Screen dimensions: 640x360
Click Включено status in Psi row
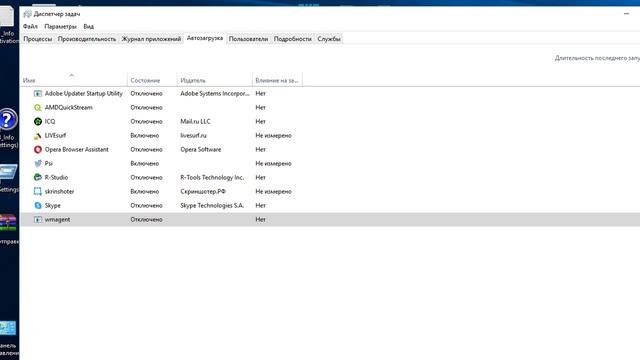[144, 163]
